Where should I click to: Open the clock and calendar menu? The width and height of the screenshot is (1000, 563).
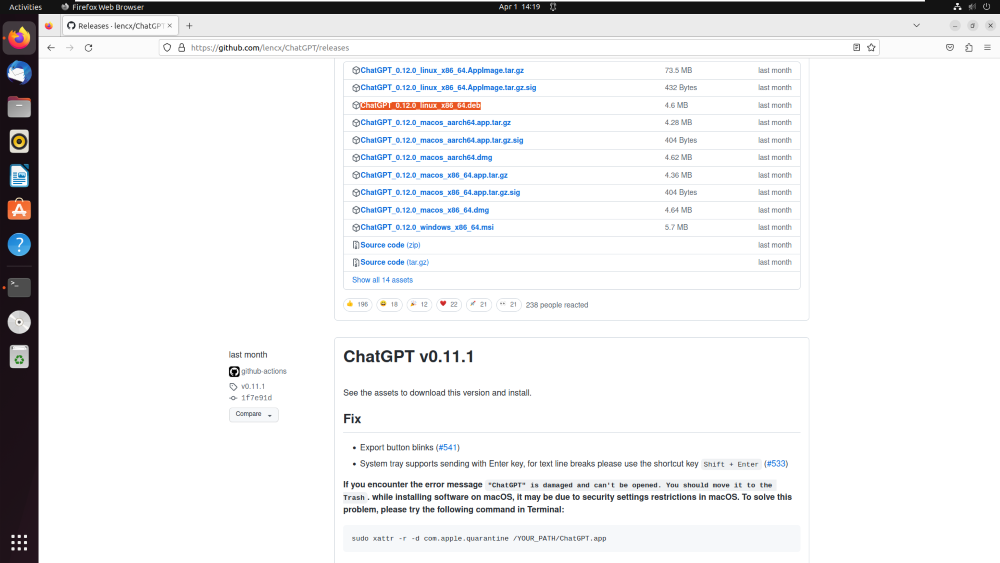coord(519,7)
